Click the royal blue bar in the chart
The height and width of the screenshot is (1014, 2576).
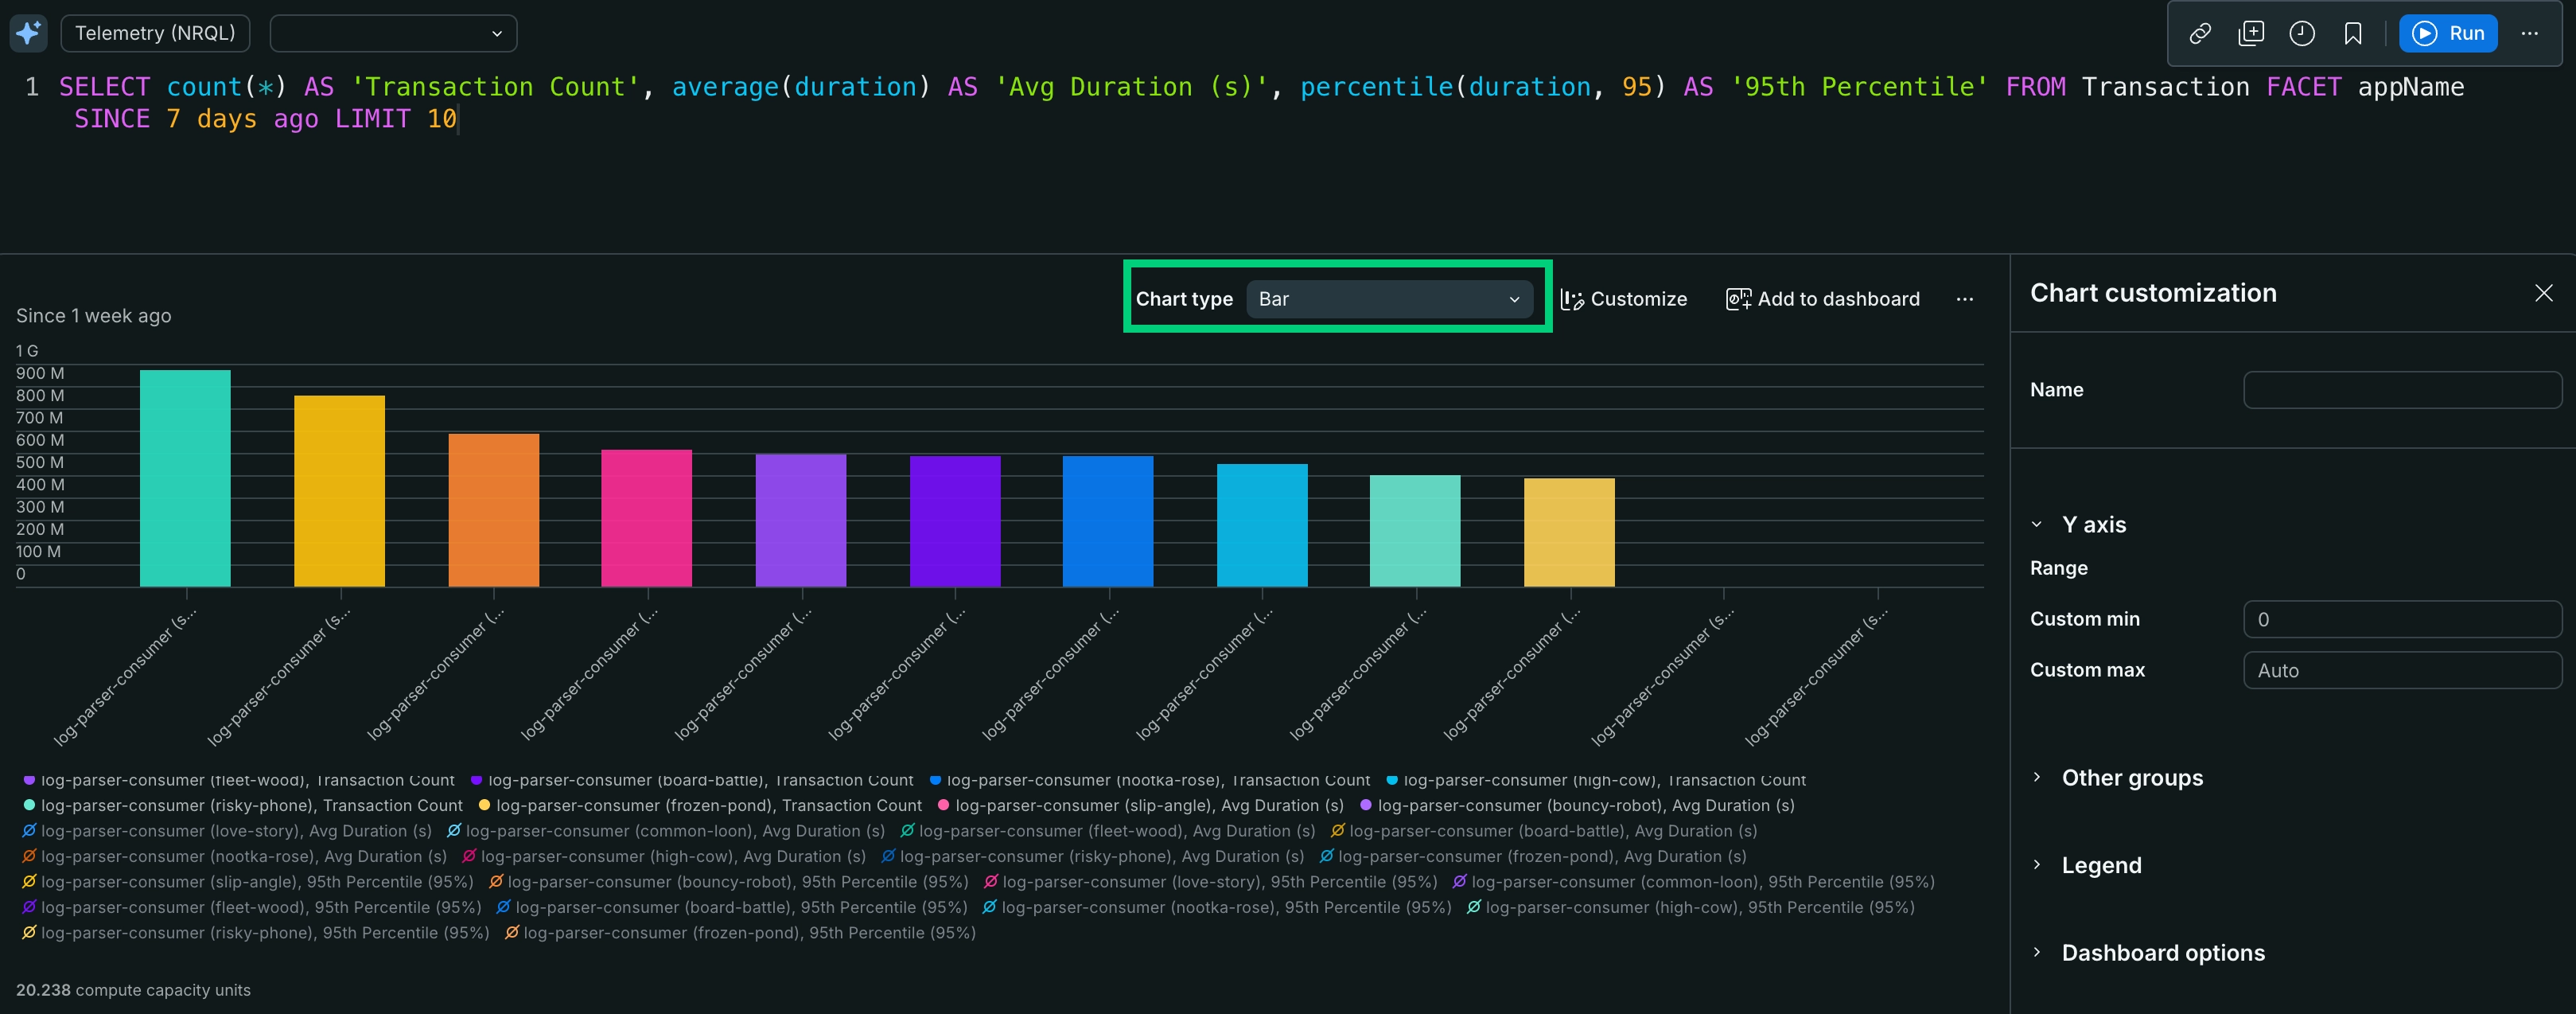point(1108,521)
